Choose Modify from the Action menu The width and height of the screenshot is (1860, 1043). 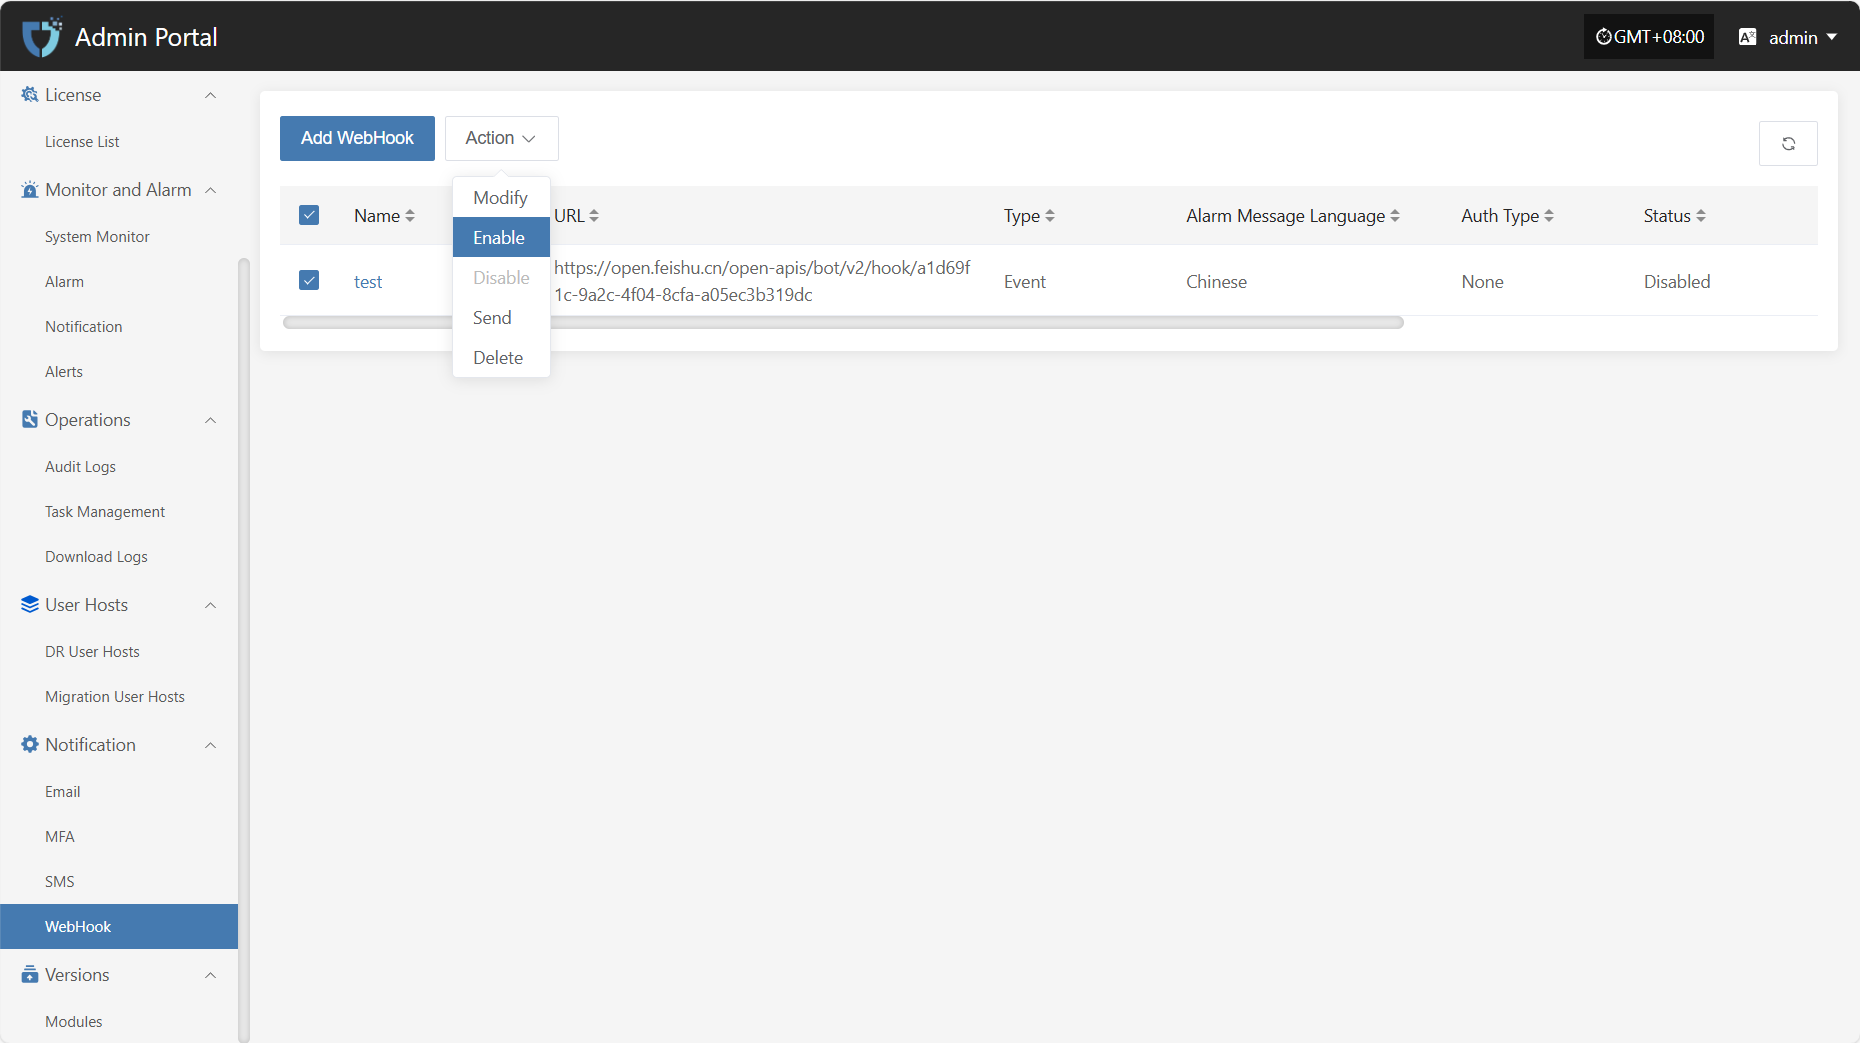501,197
